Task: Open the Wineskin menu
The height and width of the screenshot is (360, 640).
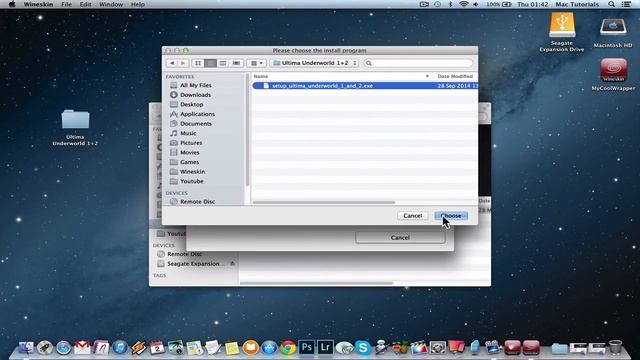Action: pos(38,4)
